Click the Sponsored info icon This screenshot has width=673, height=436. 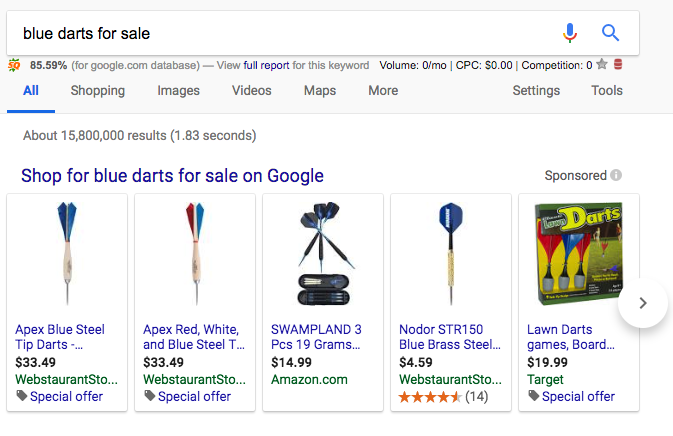[616, 176]
